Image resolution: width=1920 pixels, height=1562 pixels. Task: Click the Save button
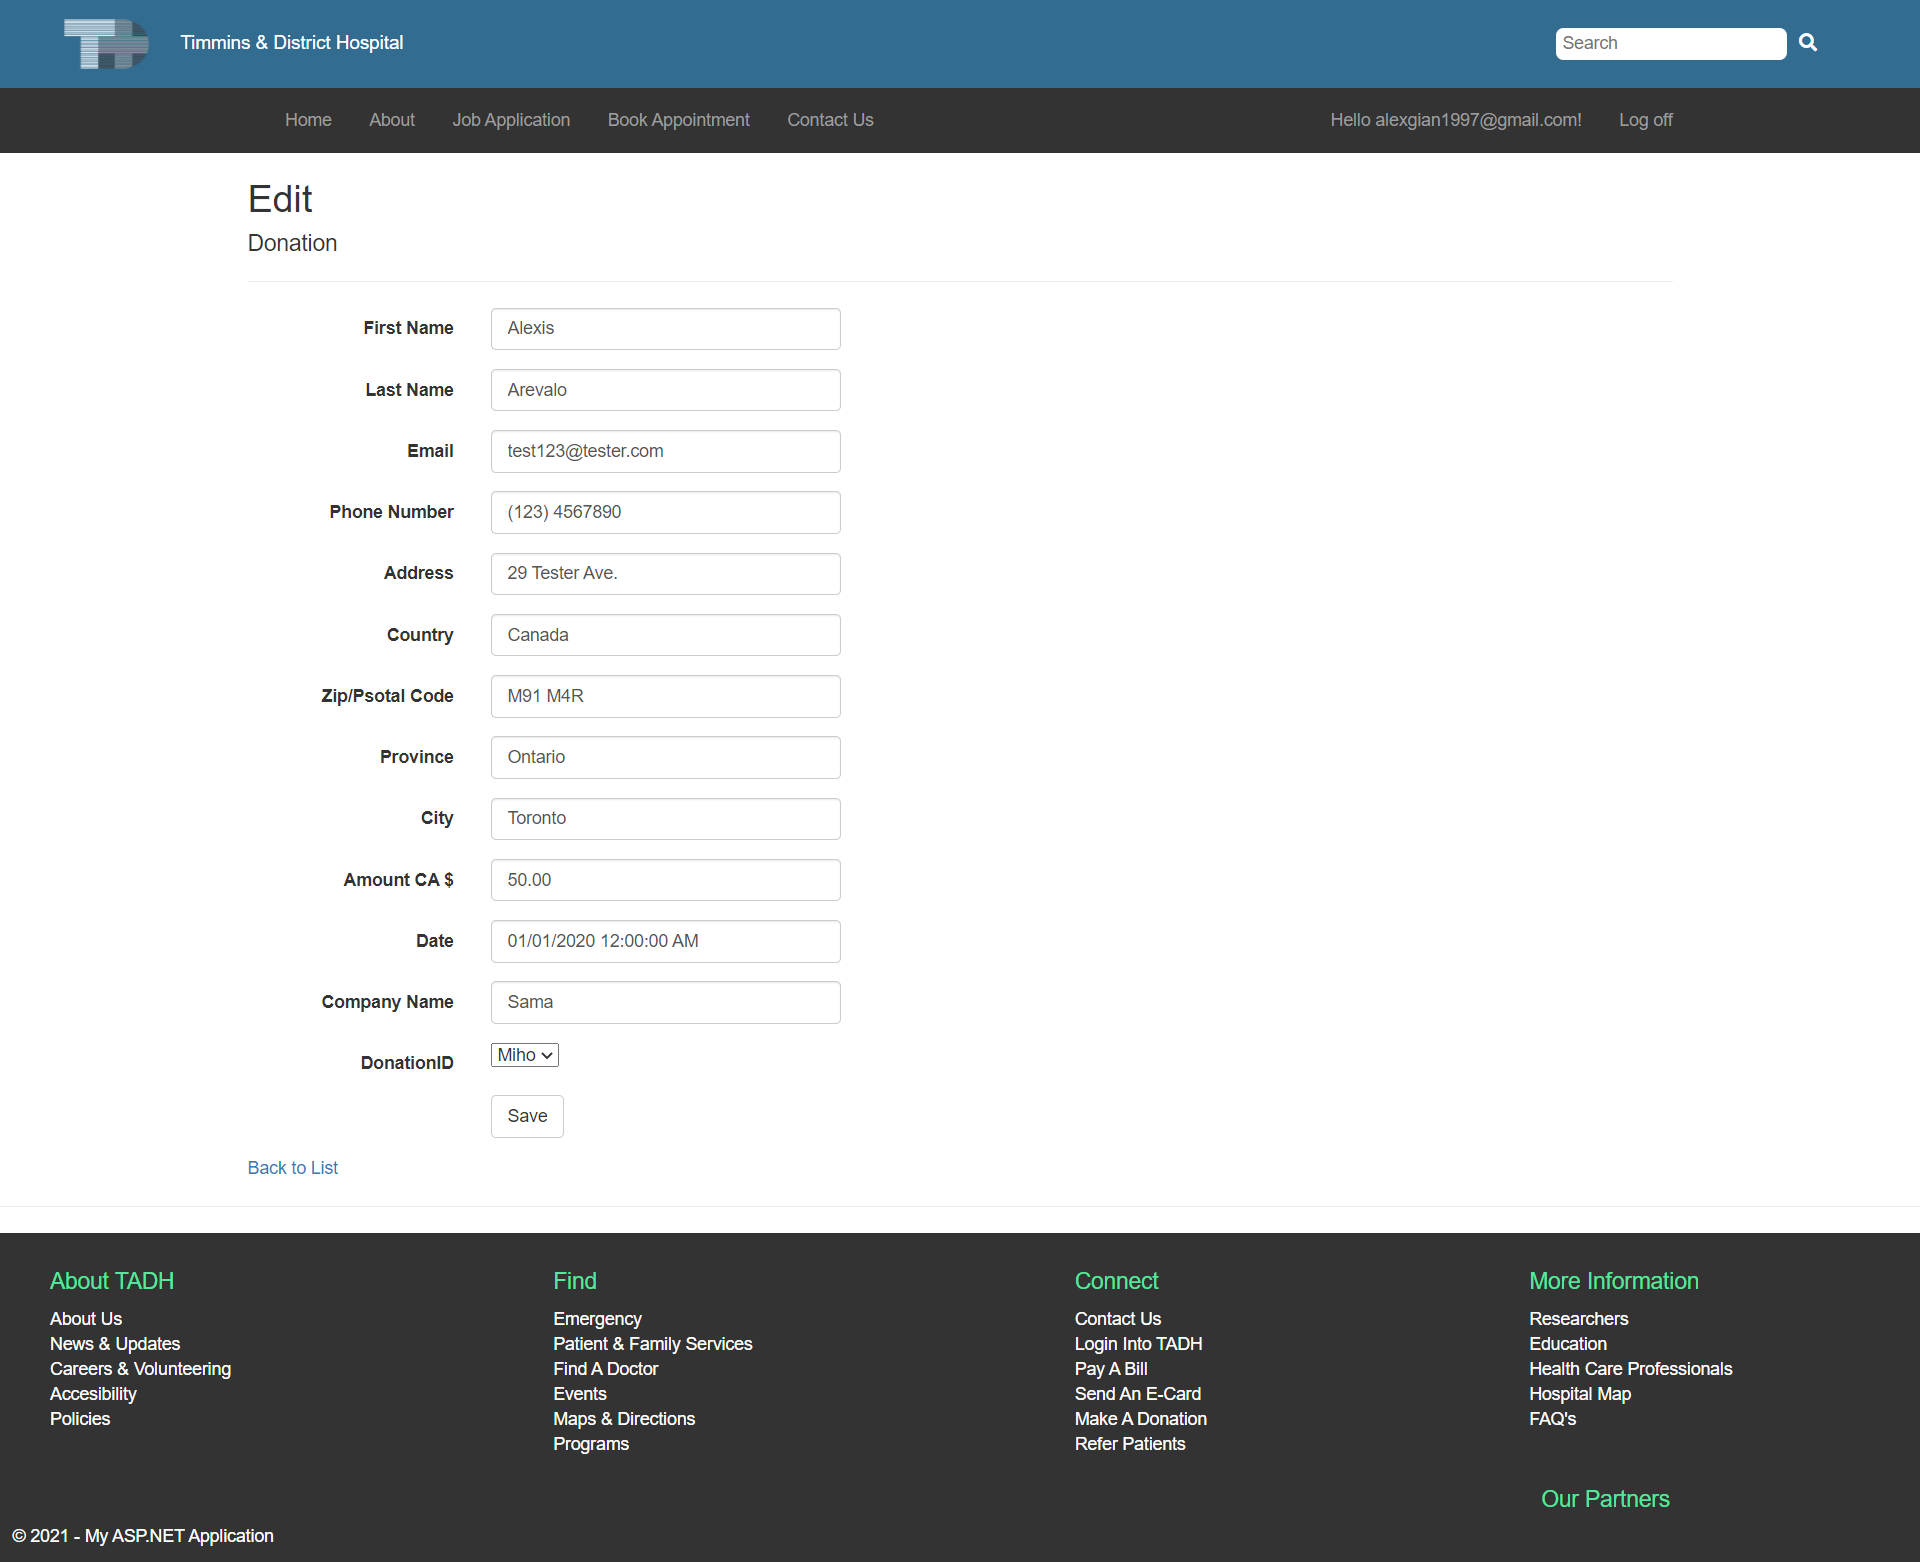[x=527, y=1116]
